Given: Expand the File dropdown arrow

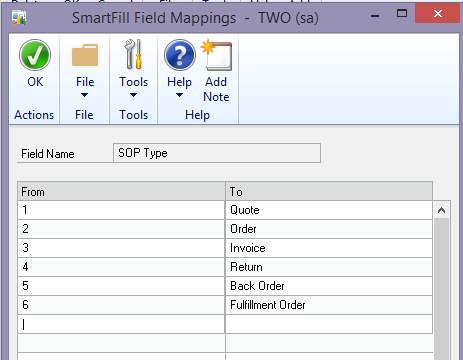Looking at the screenshot, I should 85,95.
